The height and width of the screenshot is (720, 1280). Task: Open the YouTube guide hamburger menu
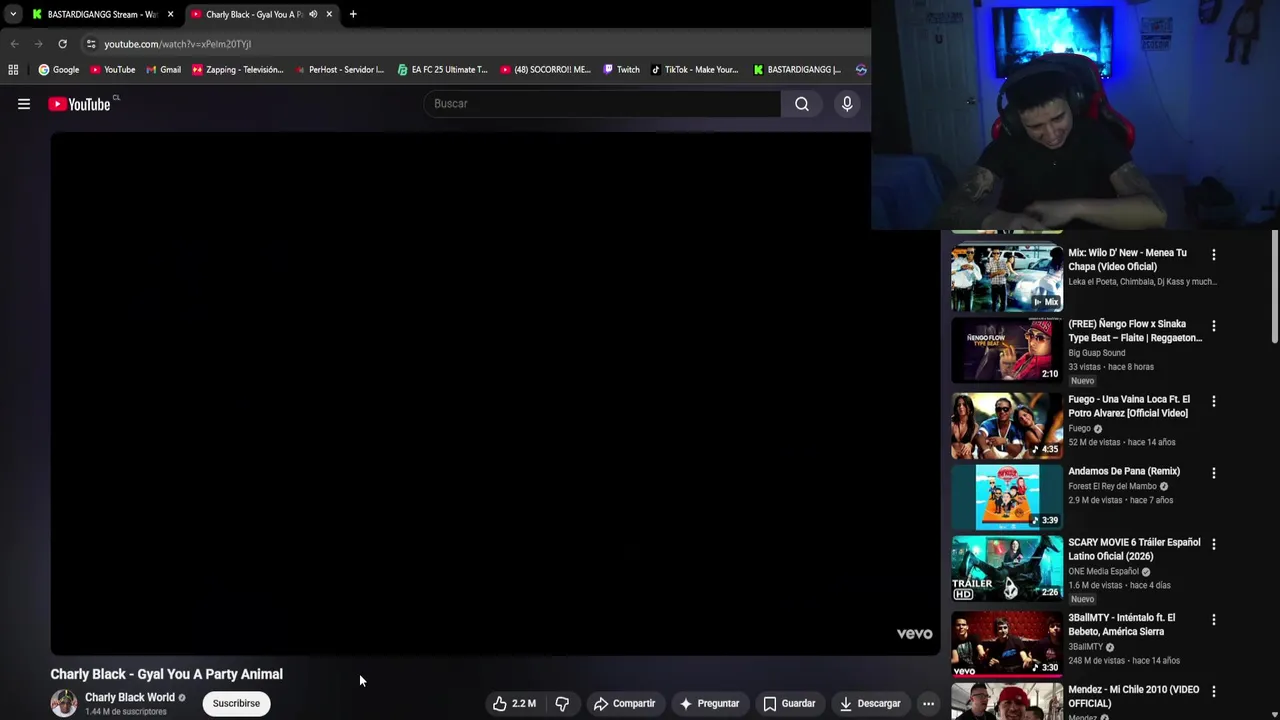pyautogui.click(x=24, y=104)
